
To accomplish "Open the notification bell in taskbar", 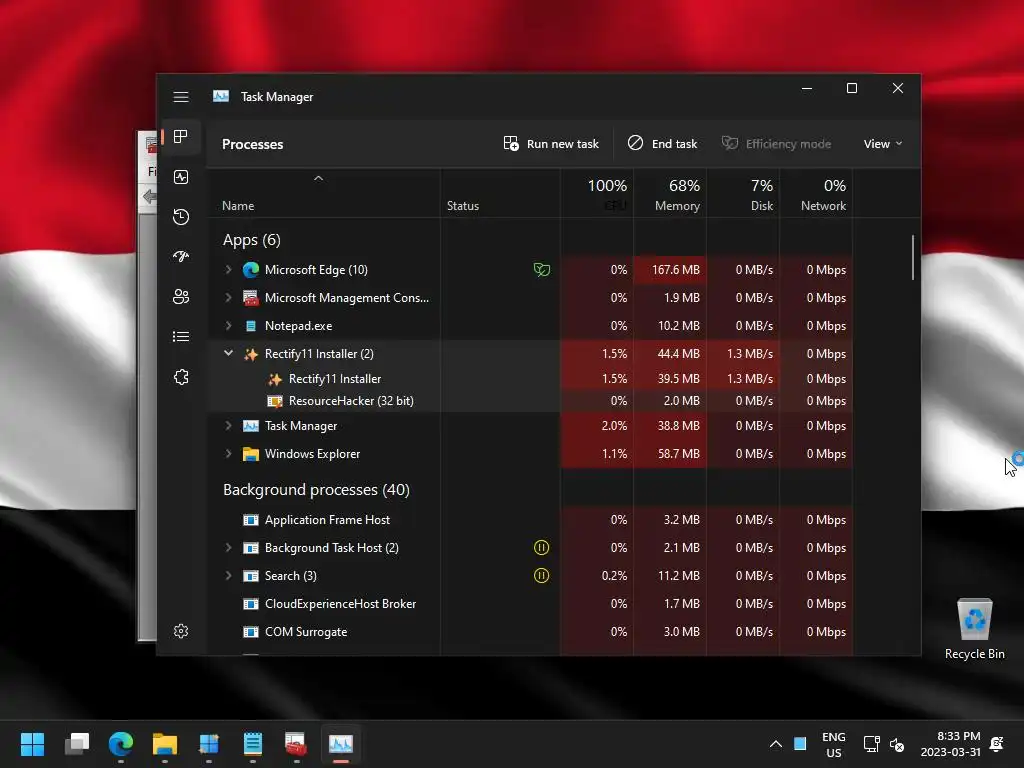I will pyautogui.click(x=997, y=744).
